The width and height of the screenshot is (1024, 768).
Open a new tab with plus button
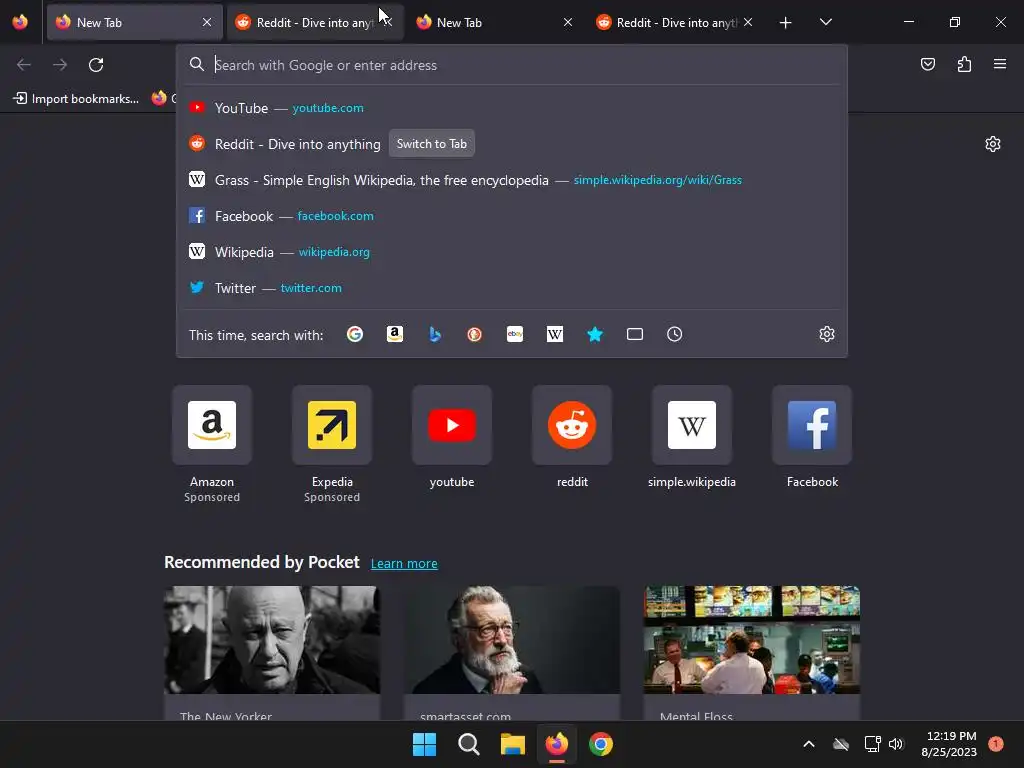786,23
